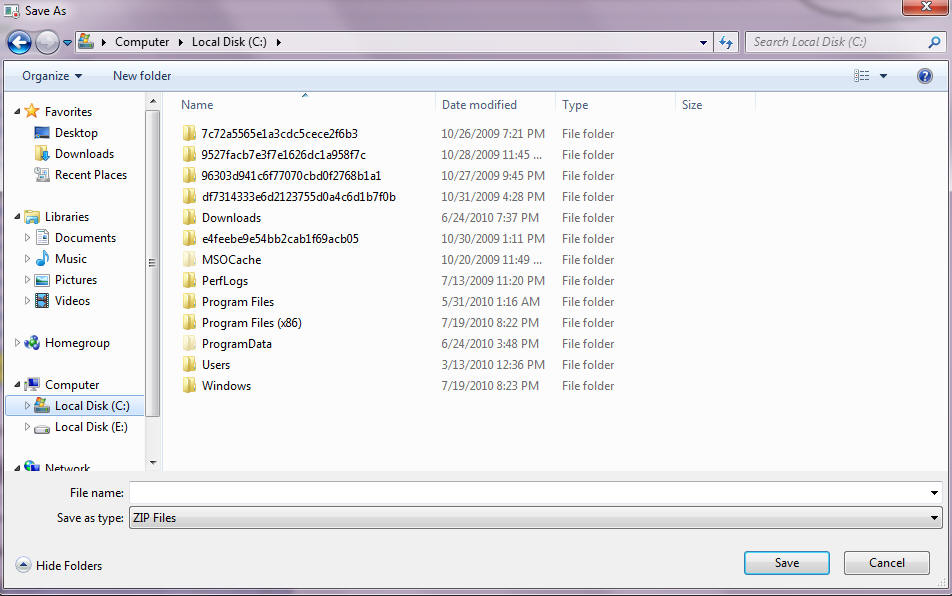The image size is (952, 596).
Task: Open the recent pages dropdown arrow
Action: pos(67,42)
